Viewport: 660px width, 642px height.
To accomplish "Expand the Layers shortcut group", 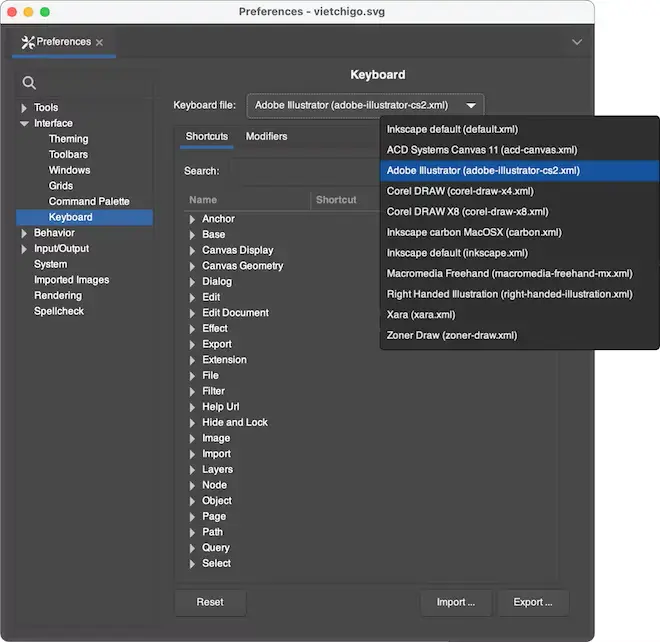I will (x=193, y=469).
